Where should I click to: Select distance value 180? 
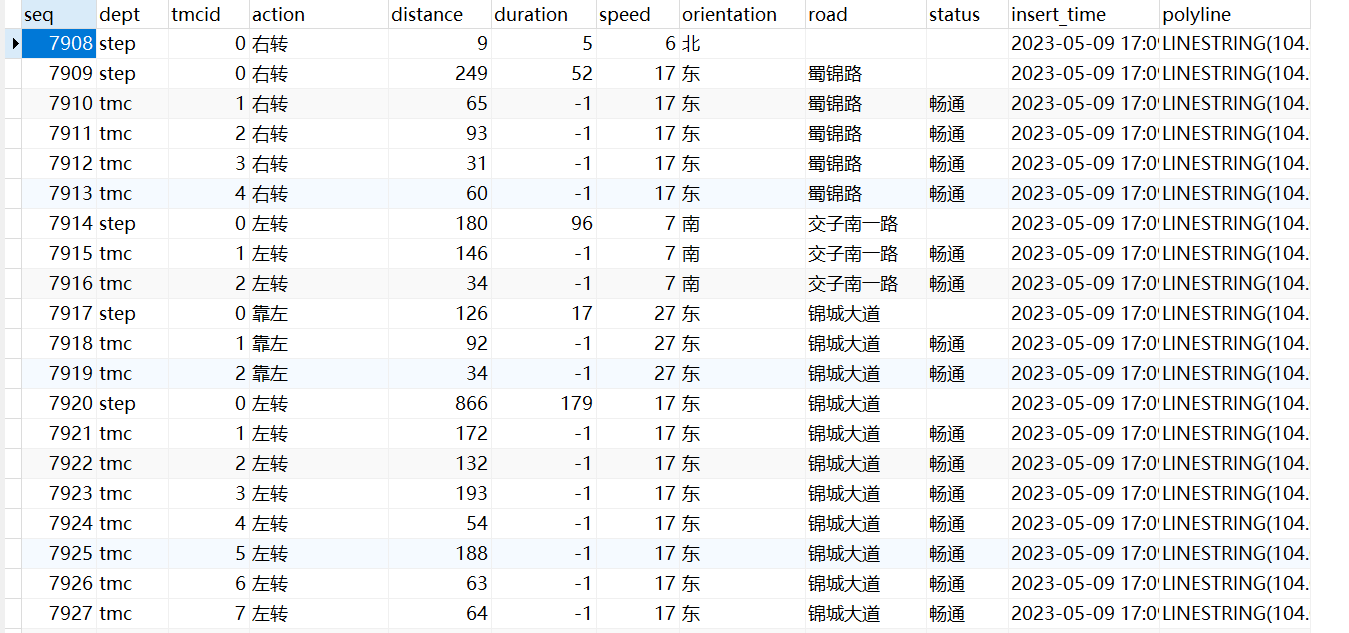440,224
